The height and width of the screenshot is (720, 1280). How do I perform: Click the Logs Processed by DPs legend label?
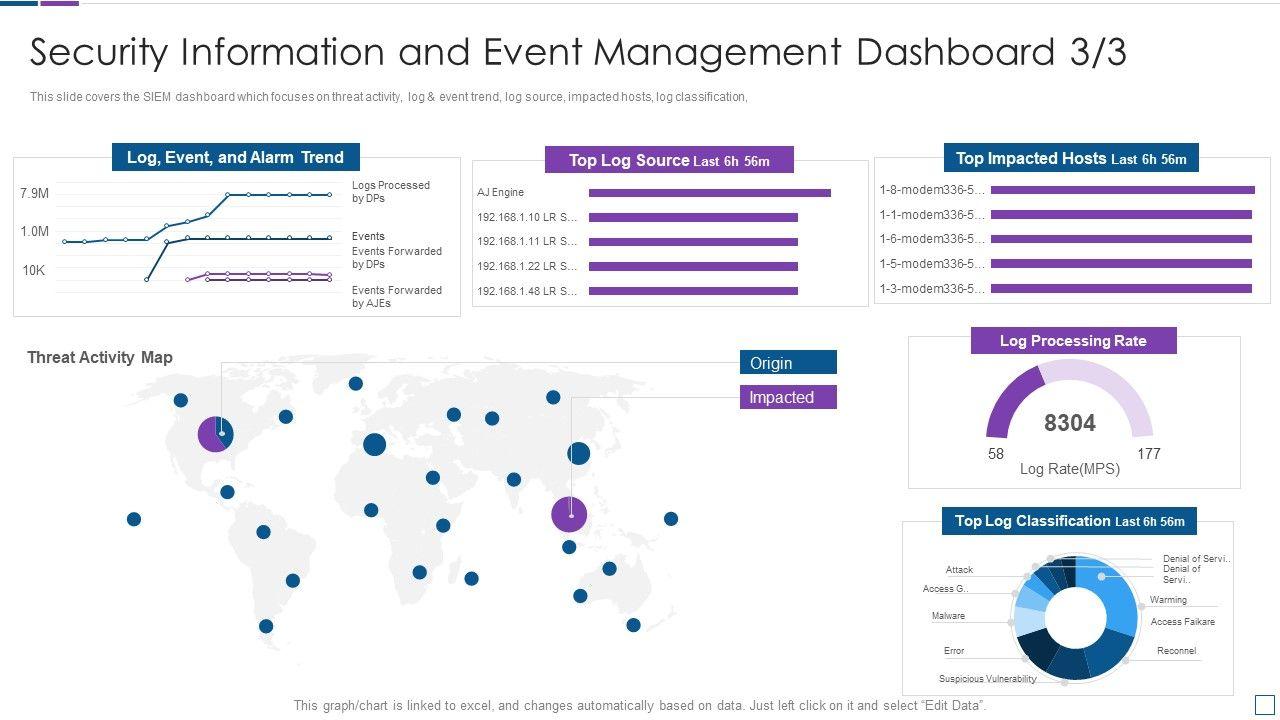click(x=390, y=191)
